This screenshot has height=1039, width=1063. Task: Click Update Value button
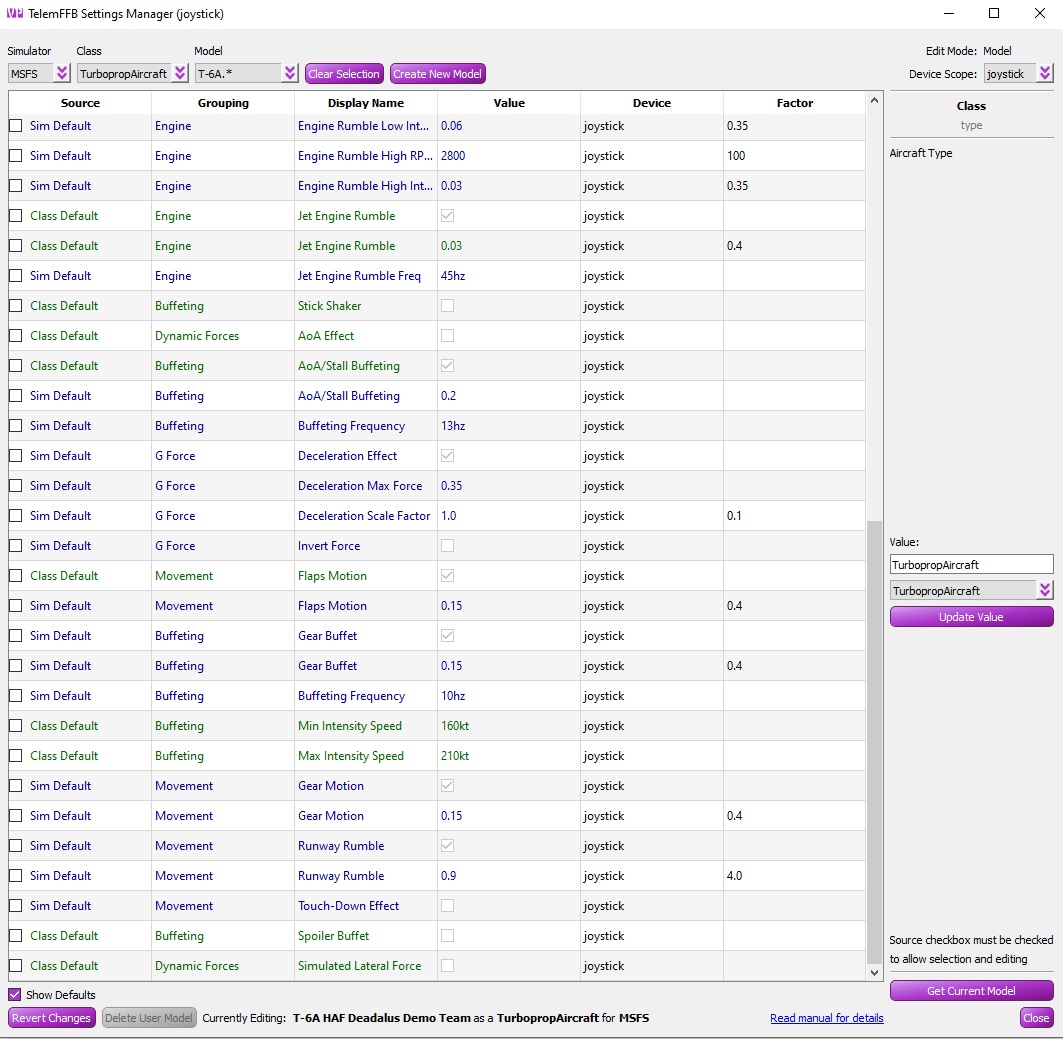(x=971, y=617)
